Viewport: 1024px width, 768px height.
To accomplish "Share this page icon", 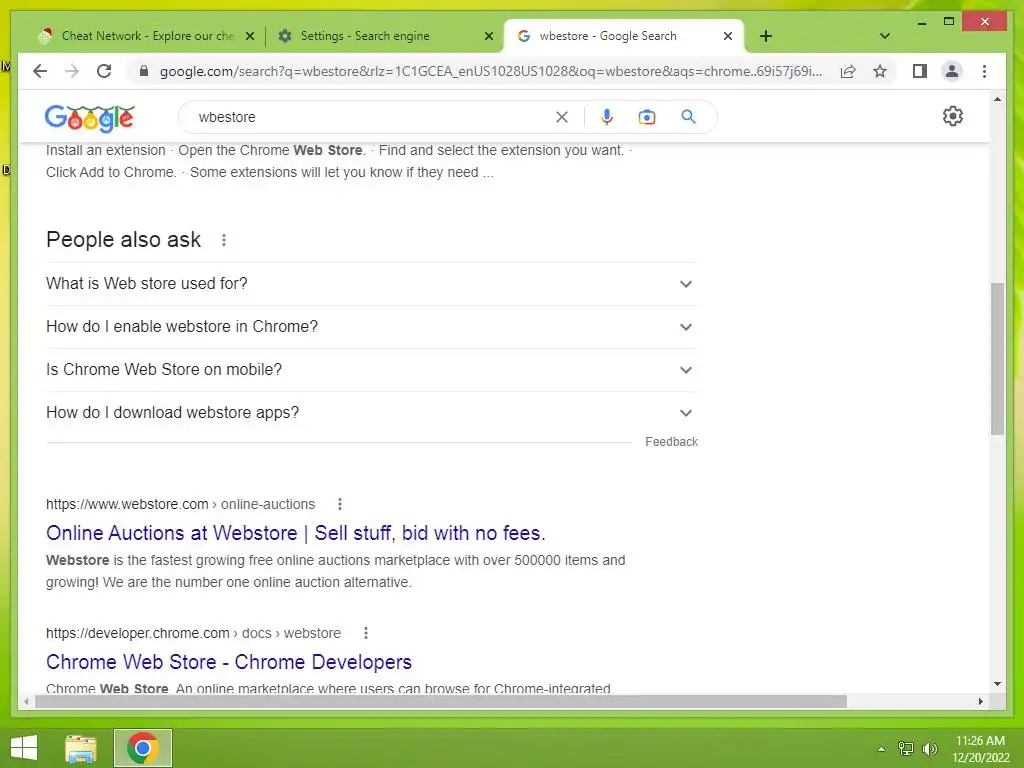I will coord(848,71).
